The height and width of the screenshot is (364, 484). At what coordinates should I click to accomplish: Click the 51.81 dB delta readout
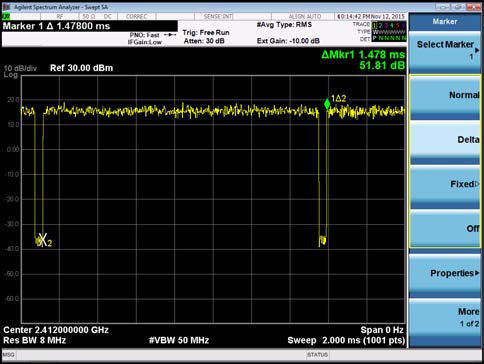[382, 65]
